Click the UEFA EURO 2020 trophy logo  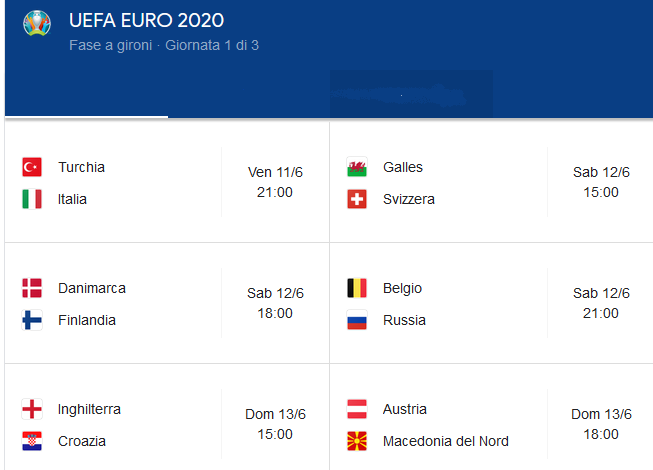(37, 24)
